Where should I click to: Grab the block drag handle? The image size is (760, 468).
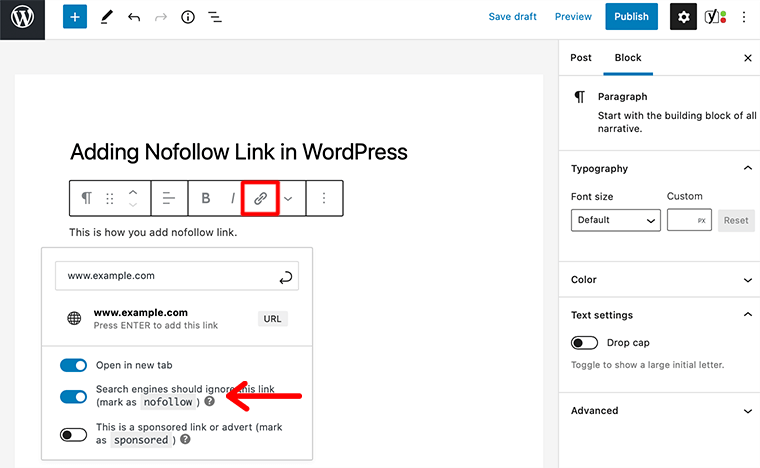click(x=110, y=198)
